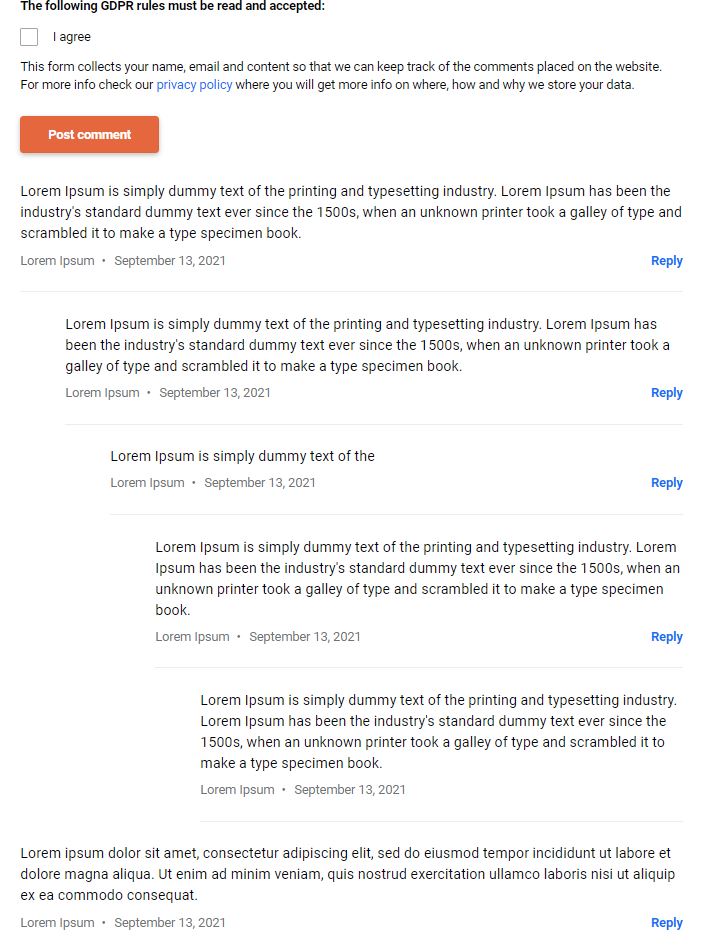Click author name under the short one-line comment
The height and width of the screenshot is (948, 720).
tap(147, 482)
